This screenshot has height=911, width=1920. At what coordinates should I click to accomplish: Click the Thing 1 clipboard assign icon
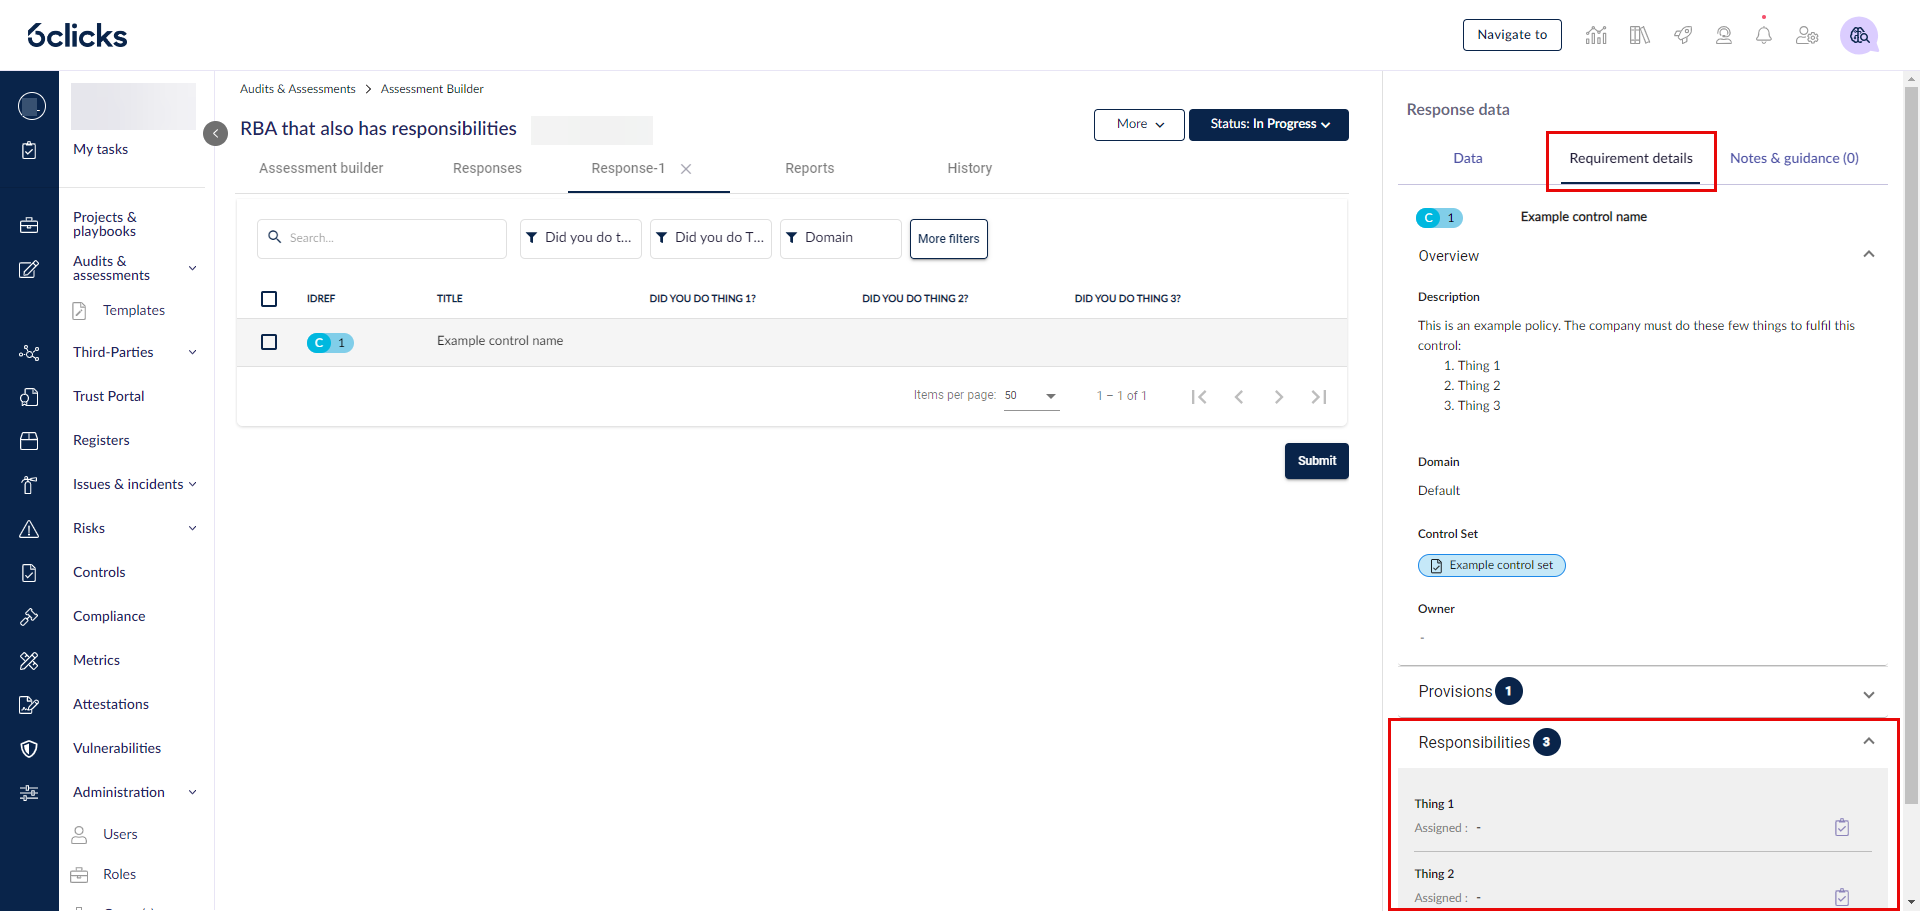tap(1842, 827)
